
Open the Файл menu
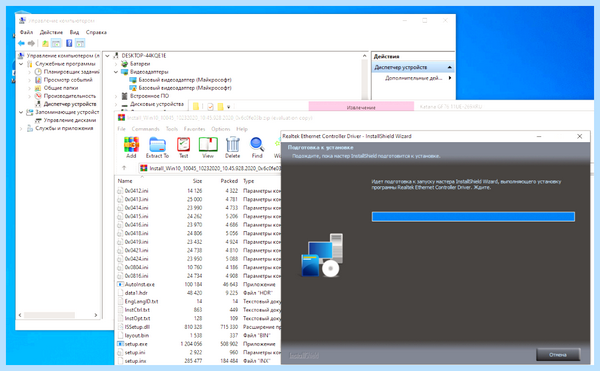tap(26, 32)
